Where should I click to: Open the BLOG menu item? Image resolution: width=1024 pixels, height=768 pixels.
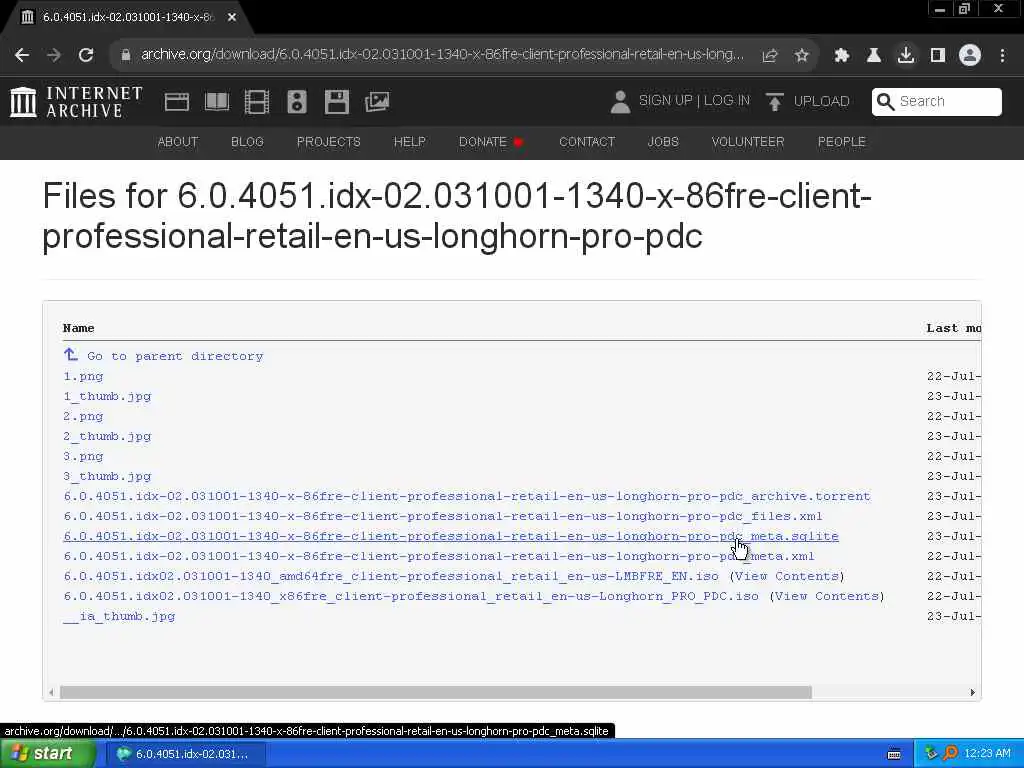[x=247, y=142]
